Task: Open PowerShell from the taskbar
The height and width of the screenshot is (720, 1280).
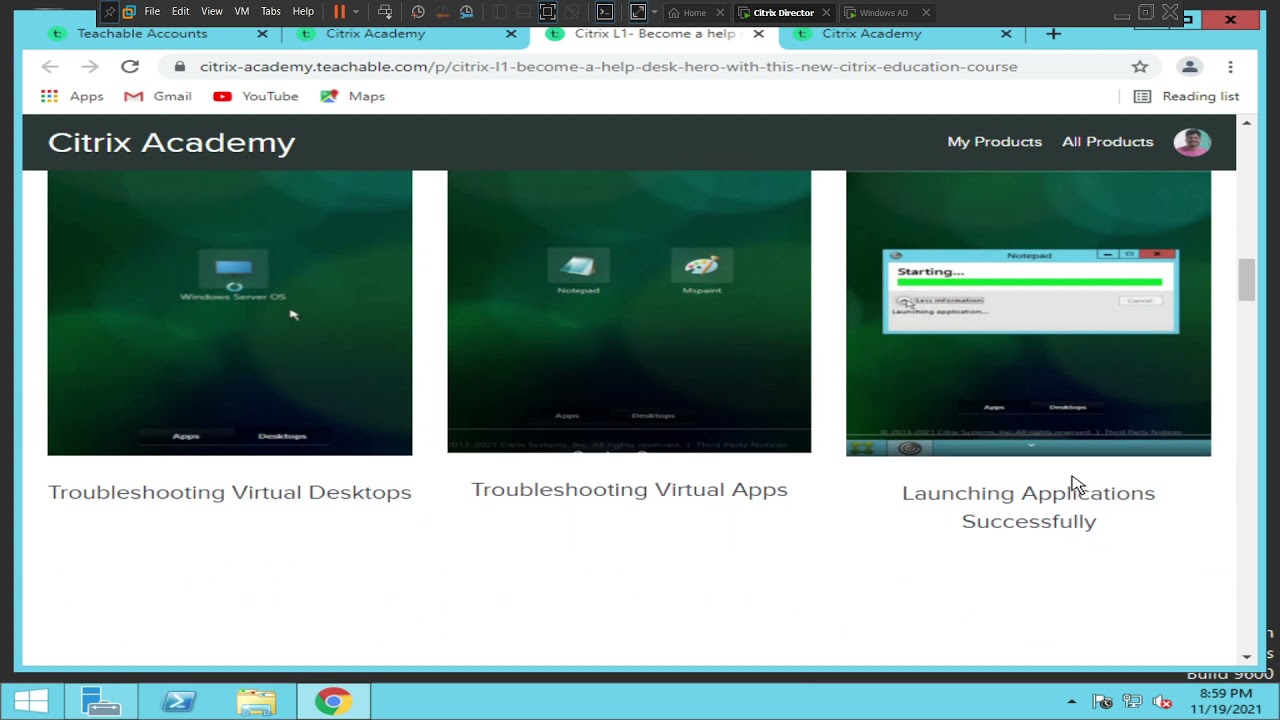Action: (x=179, y=702)
